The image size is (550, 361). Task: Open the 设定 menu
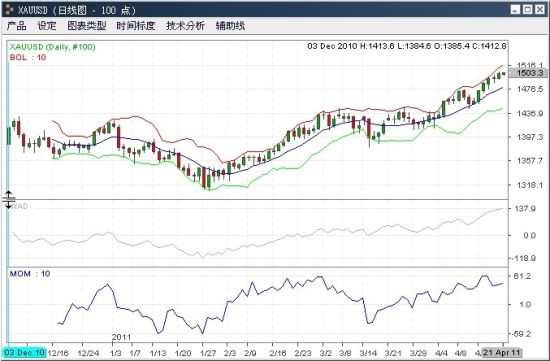pyautogui.click(x=47, y=26)
